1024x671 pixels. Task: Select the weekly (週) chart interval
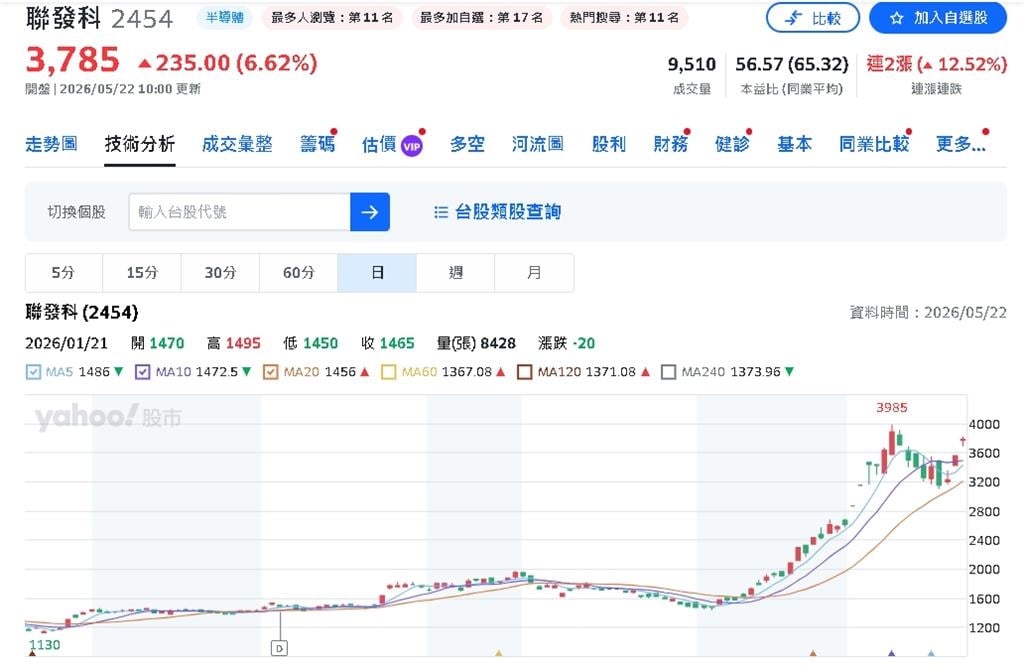pos(455,272)
